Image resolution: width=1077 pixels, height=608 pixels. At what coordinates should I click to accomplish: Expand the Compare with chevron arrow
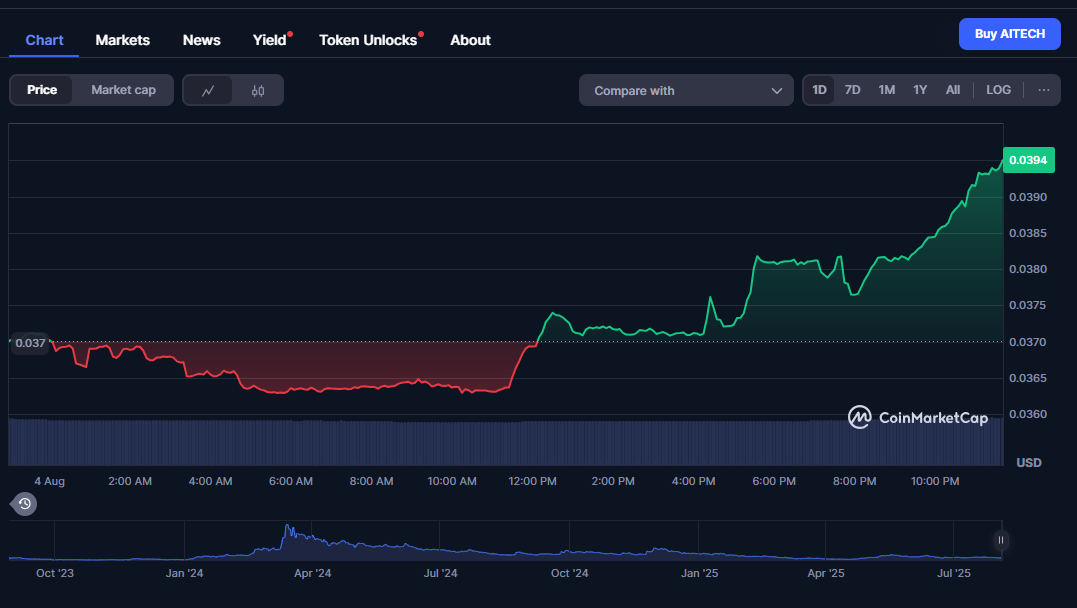coord(776,91)
